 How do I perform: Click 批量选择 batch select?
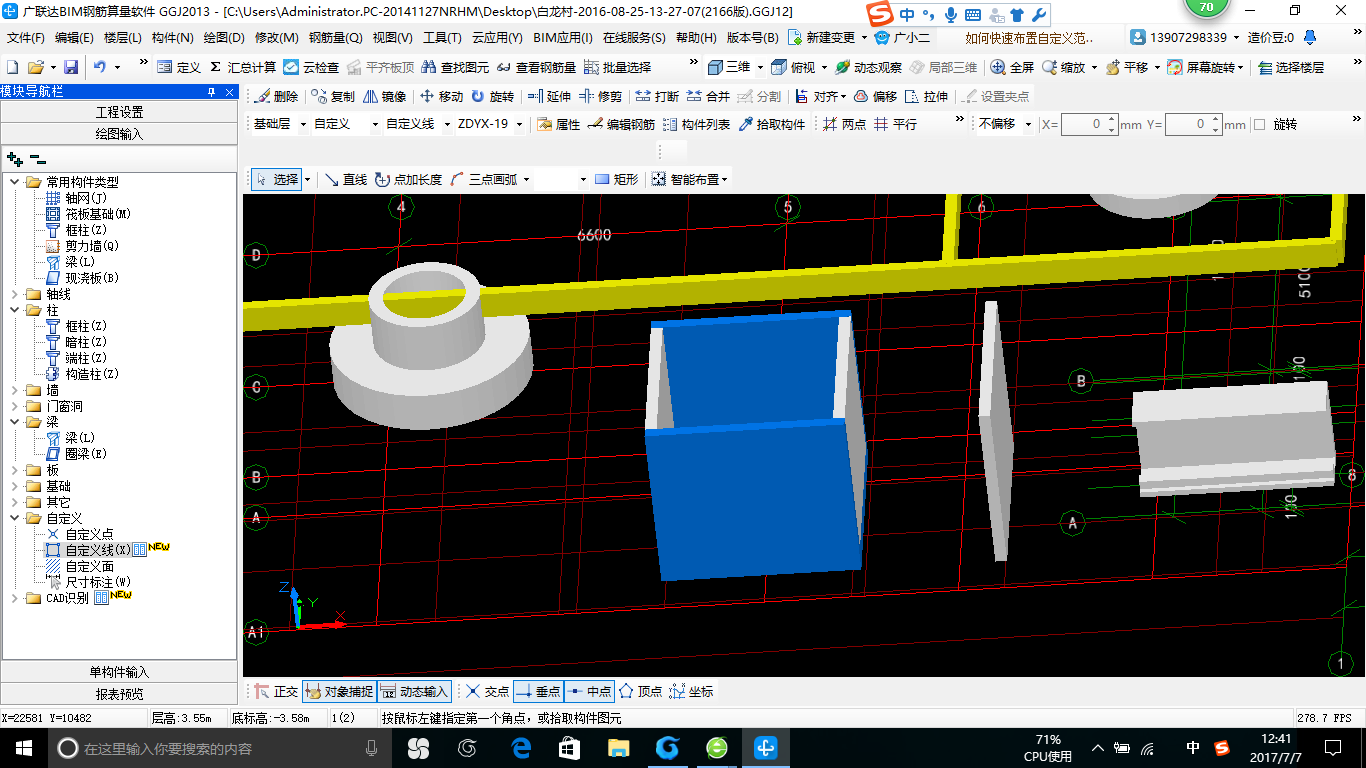point(617,67)
